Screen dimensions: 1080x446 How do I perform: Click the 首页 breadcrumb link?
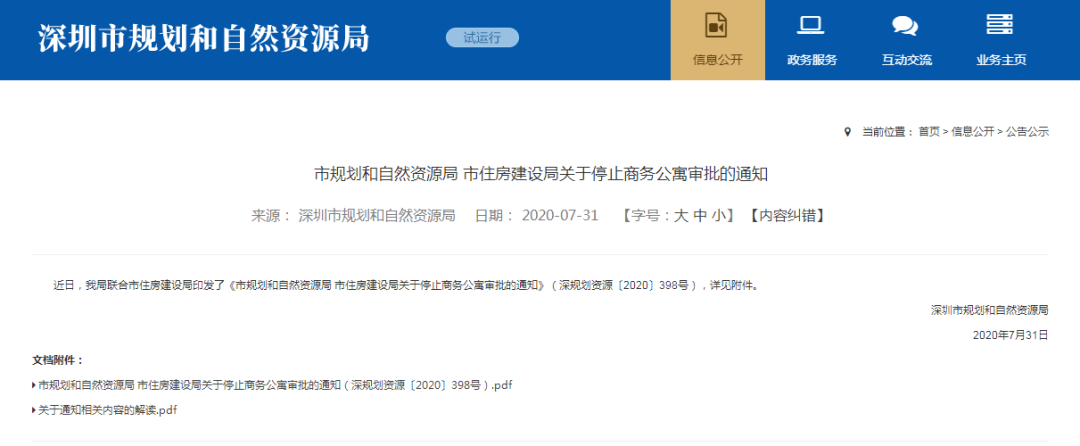[929, 131]
